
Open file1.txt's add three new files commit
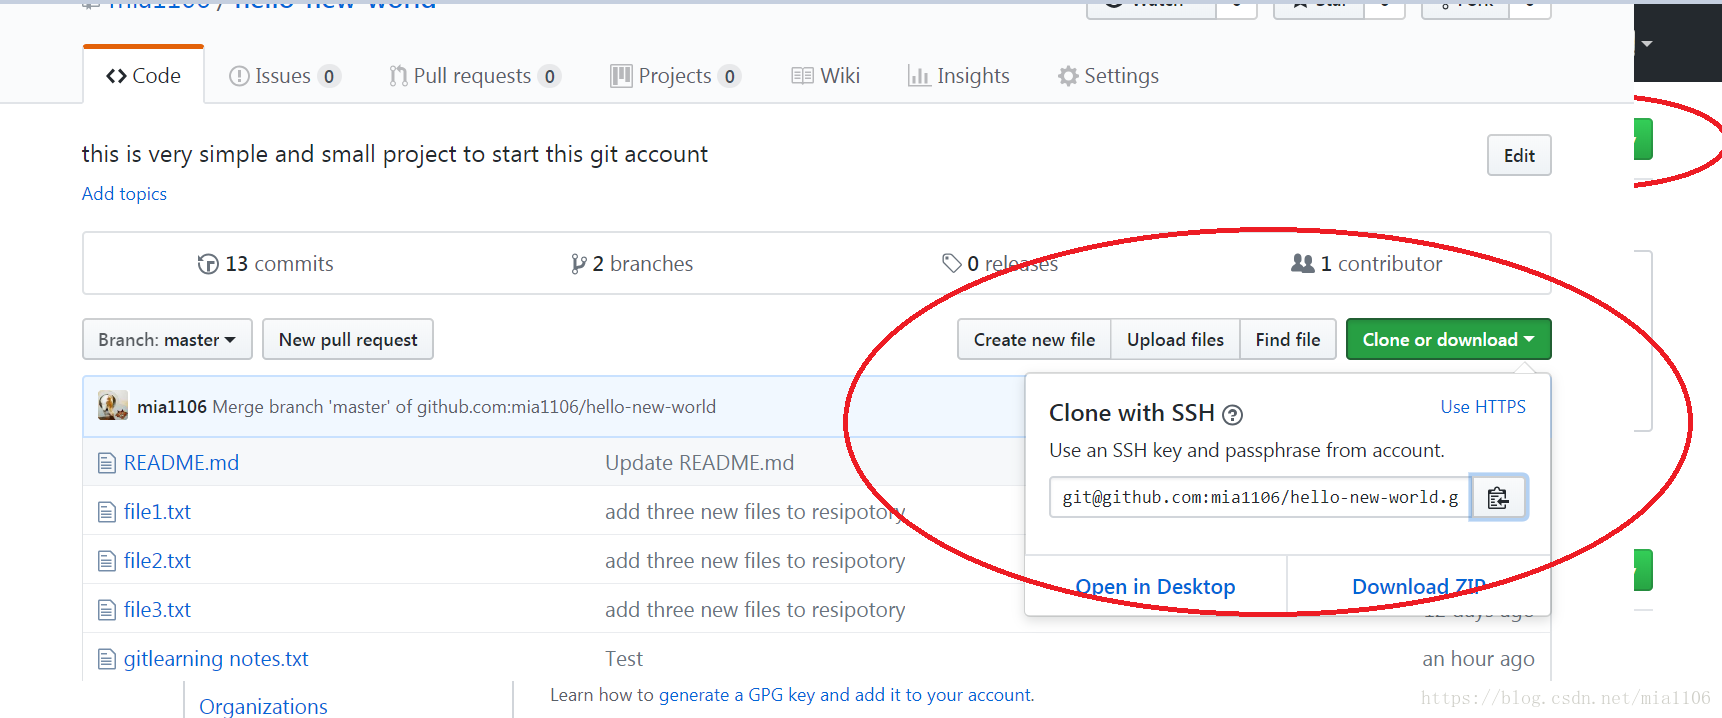tap(755, 512)
